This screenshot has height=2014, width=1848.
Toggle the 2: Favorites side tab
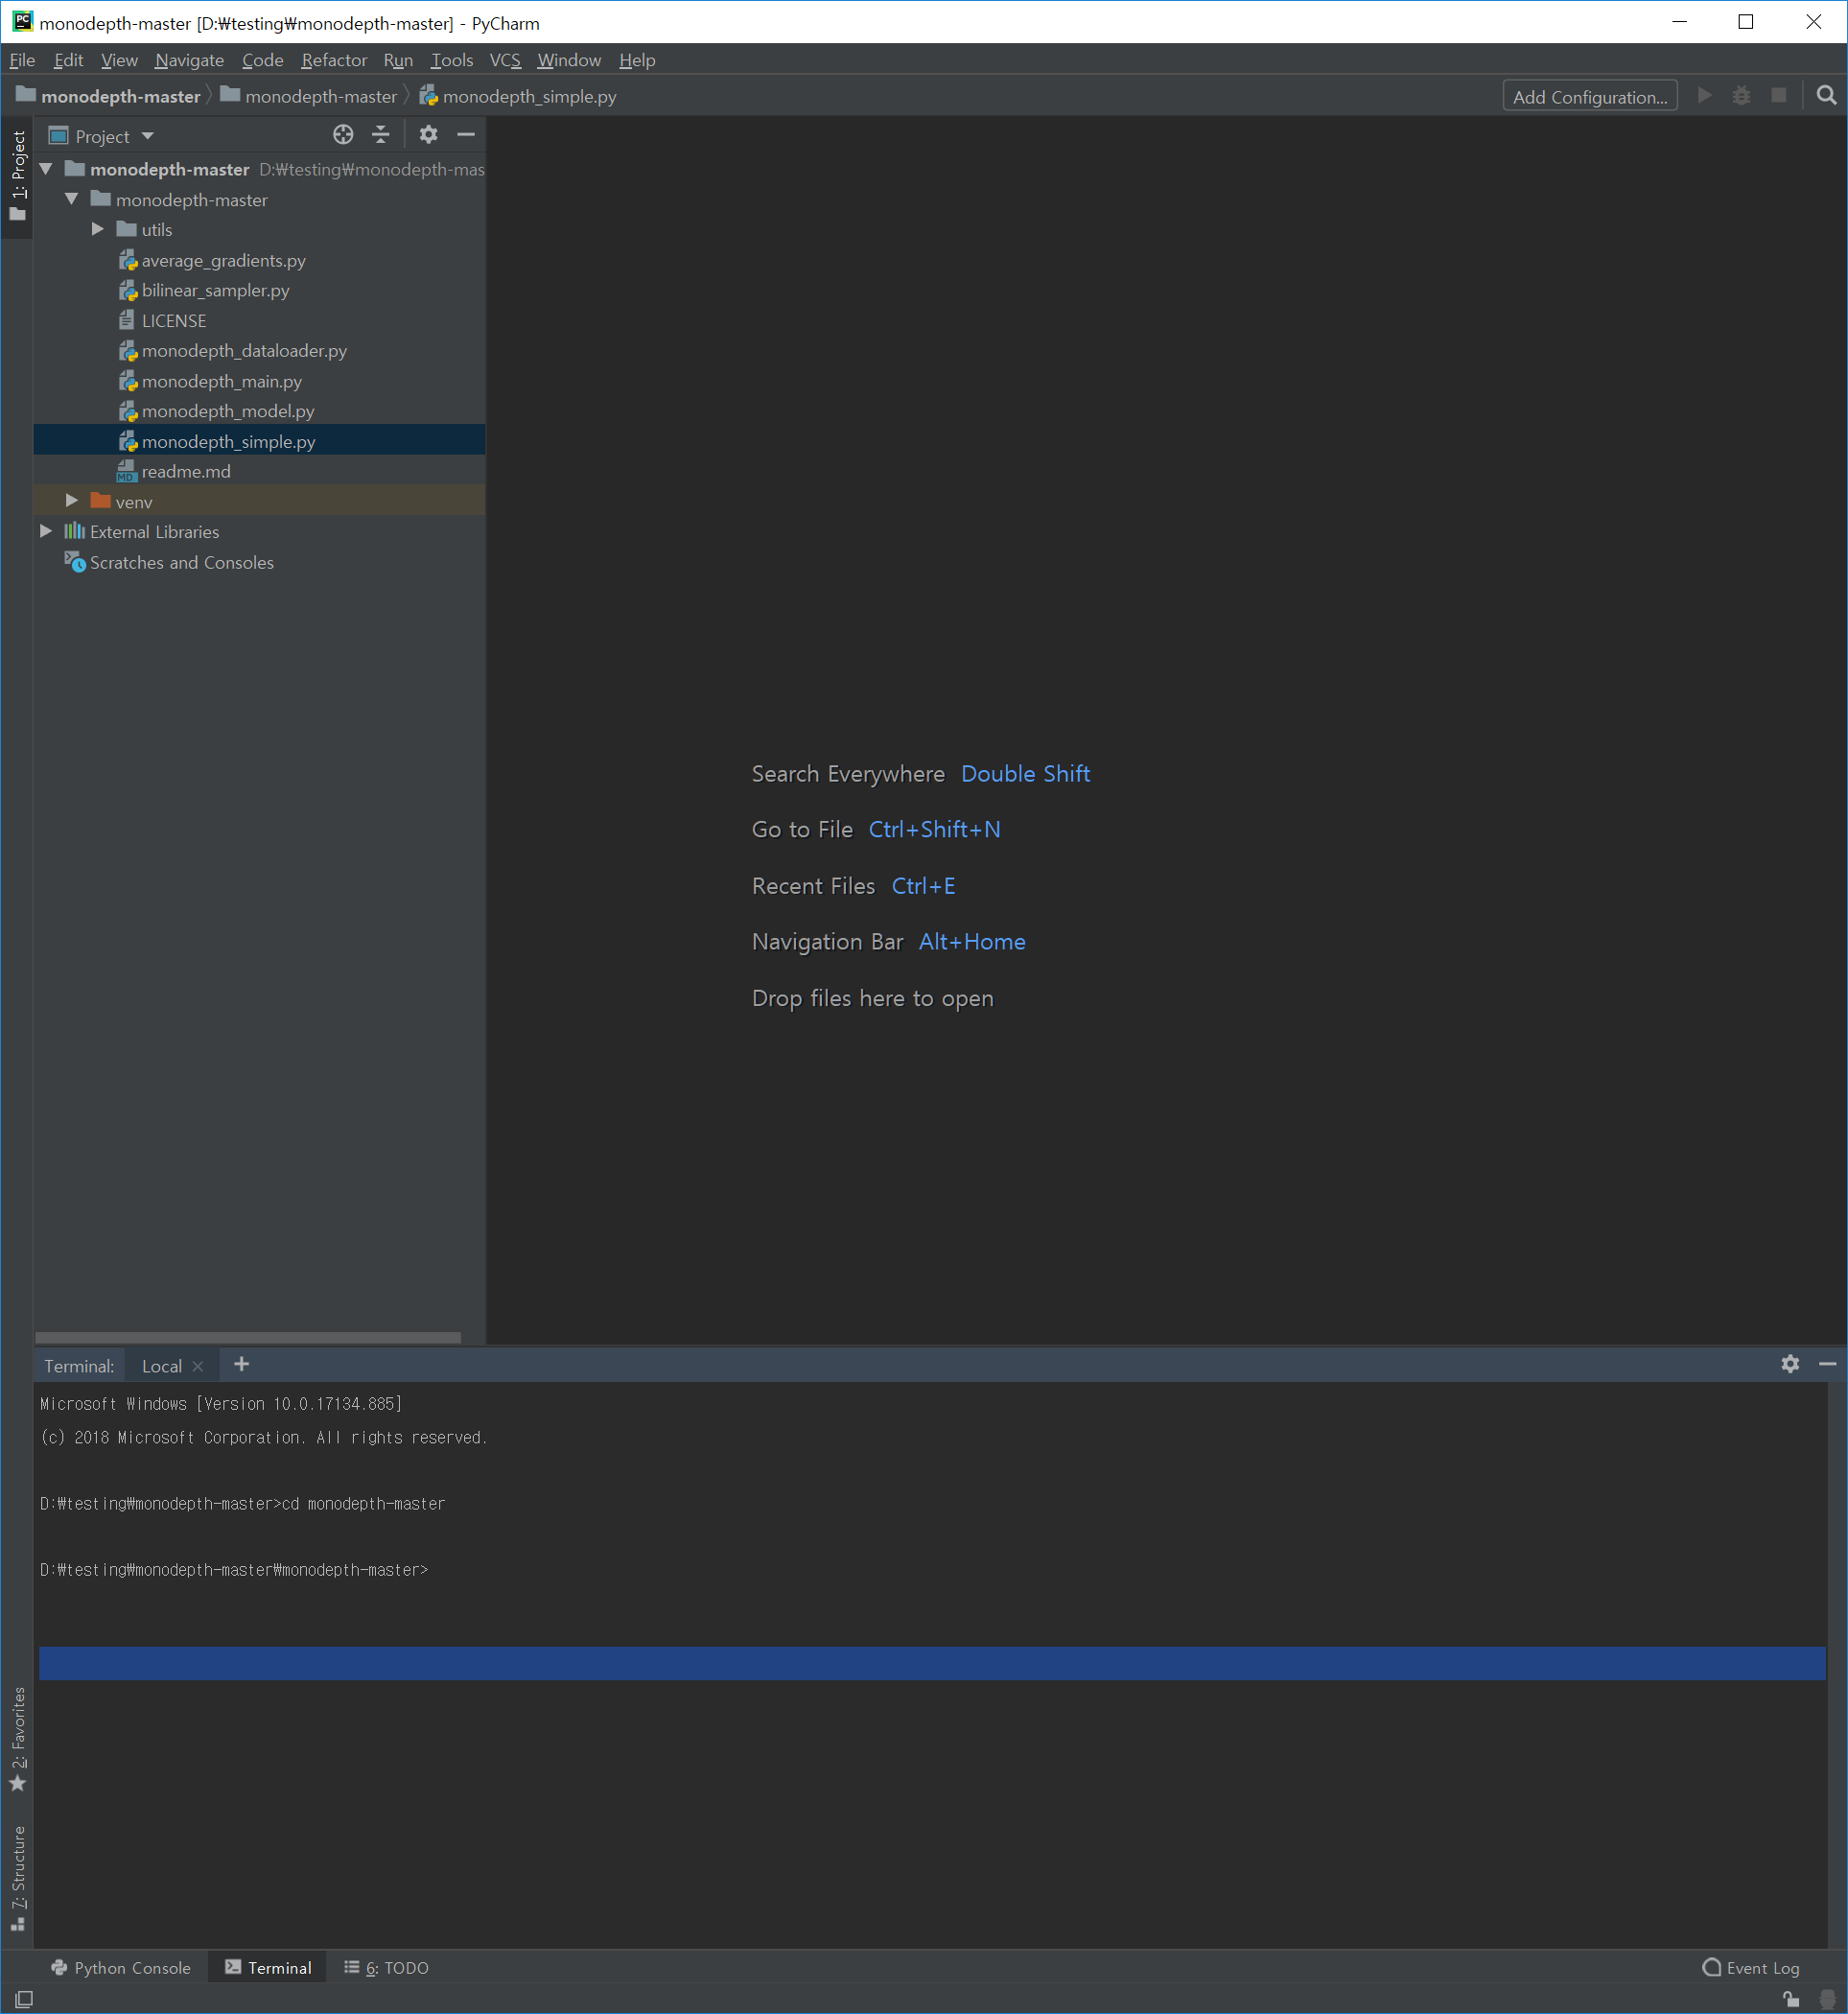coord(17,1740)
